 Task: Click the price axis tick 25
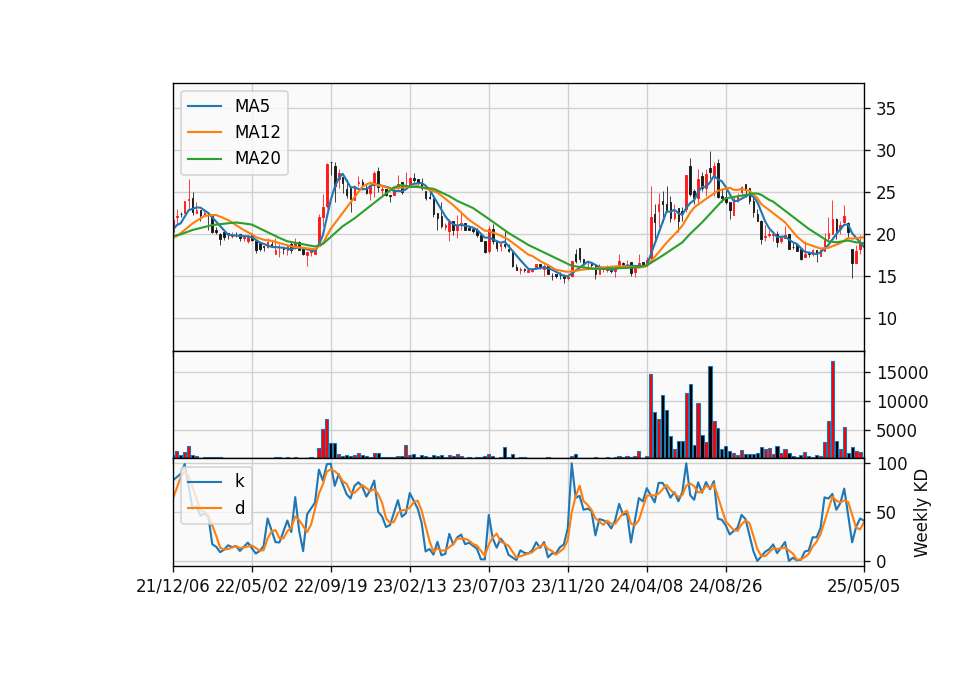[x=885, y=193]
